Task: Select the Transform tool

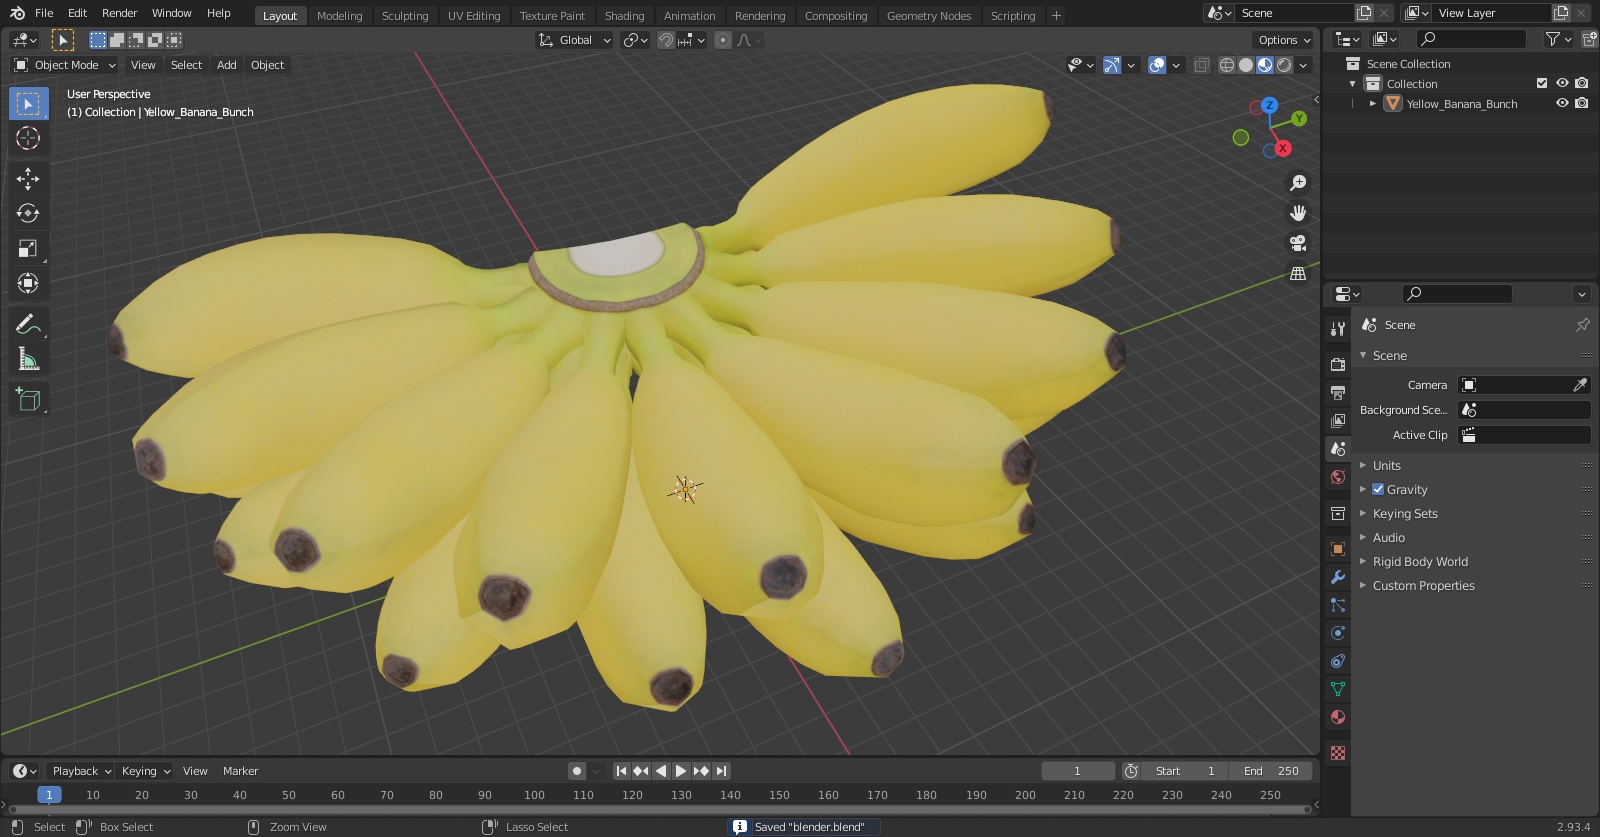Action: (28, 283)
